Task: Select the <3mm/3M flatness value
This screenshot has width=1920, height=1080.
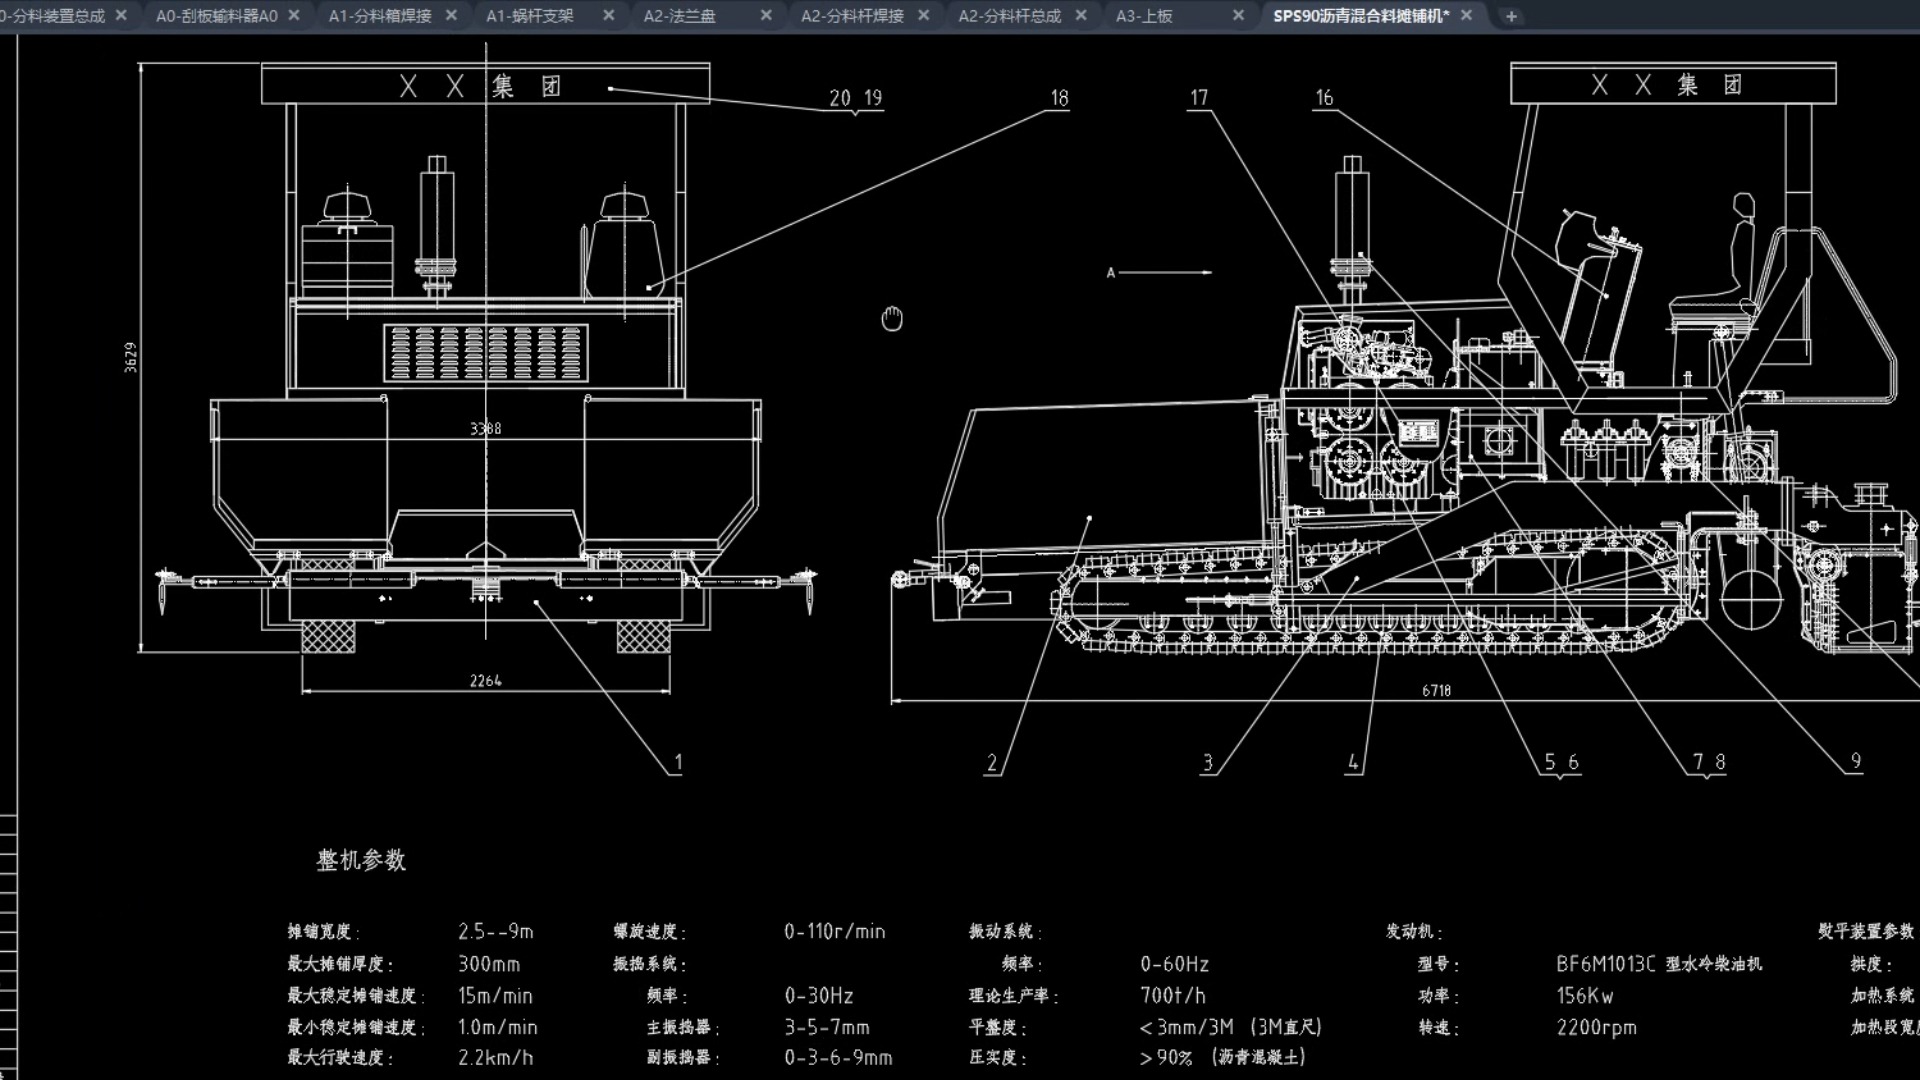Action: tap(1186, 1028)
